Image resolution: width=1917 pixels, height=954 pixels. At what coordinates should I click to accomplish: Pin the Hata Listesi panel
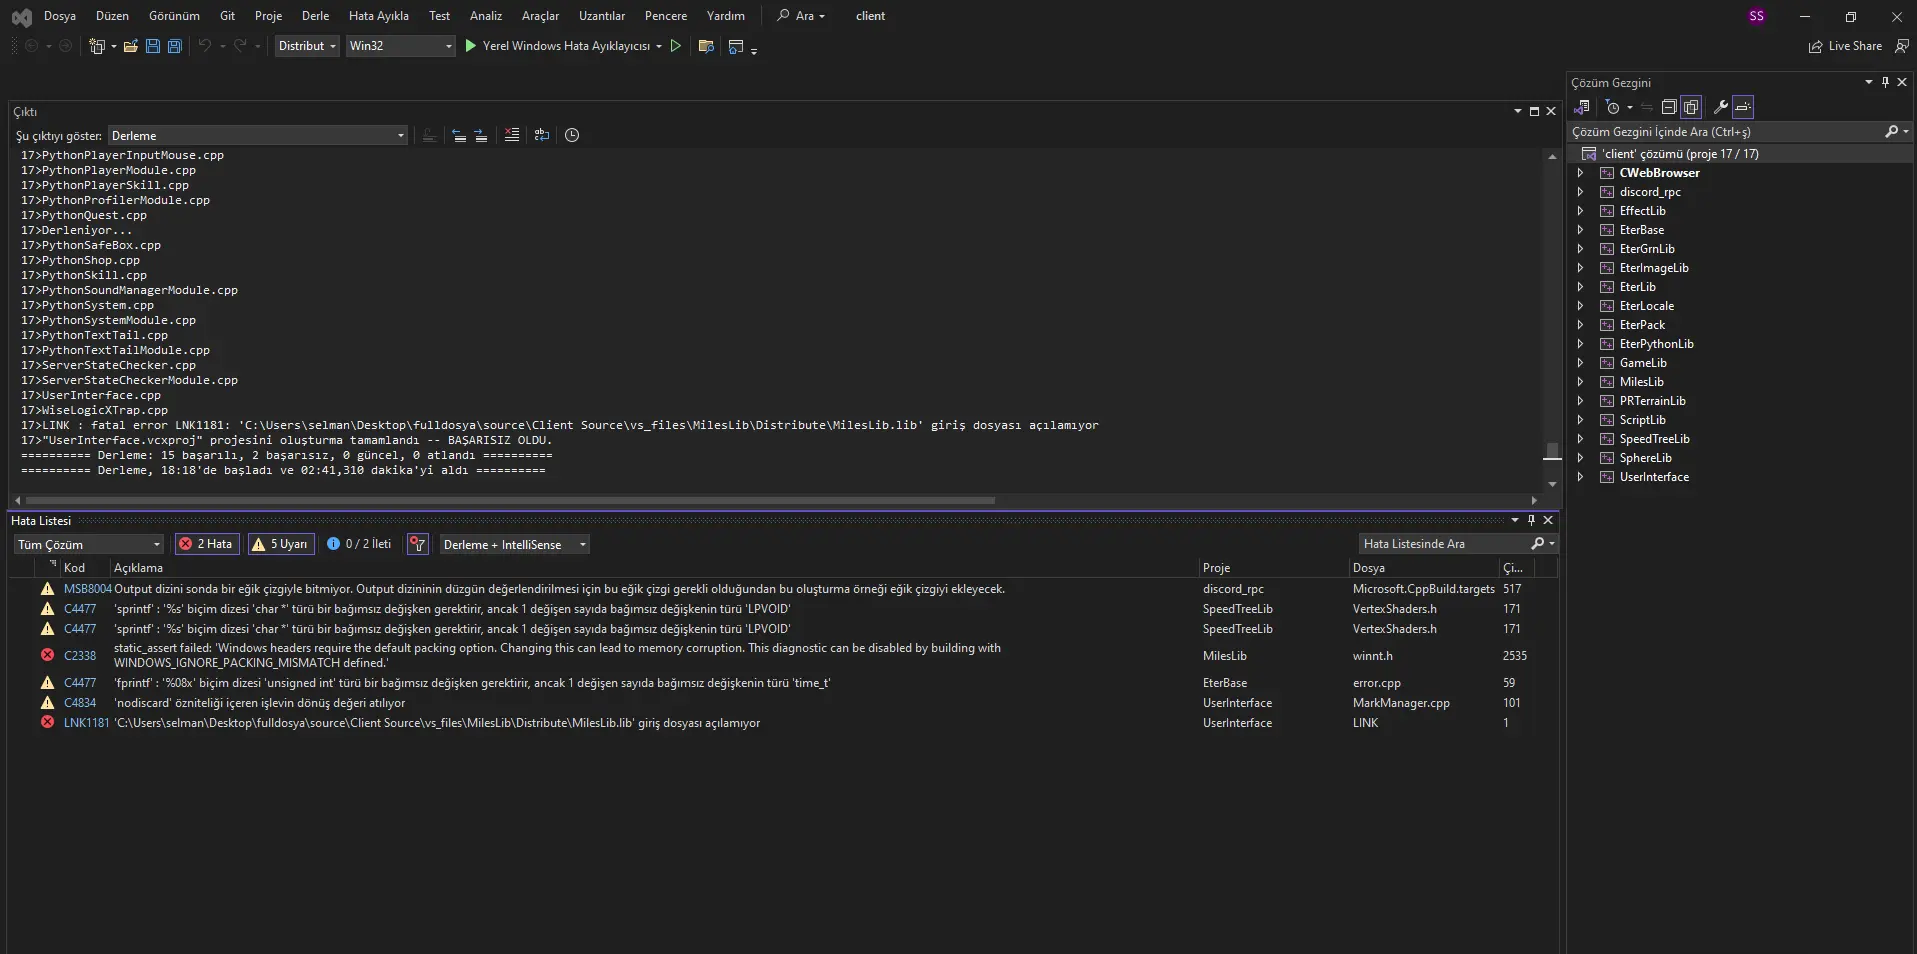click(x=1531, y=520)
